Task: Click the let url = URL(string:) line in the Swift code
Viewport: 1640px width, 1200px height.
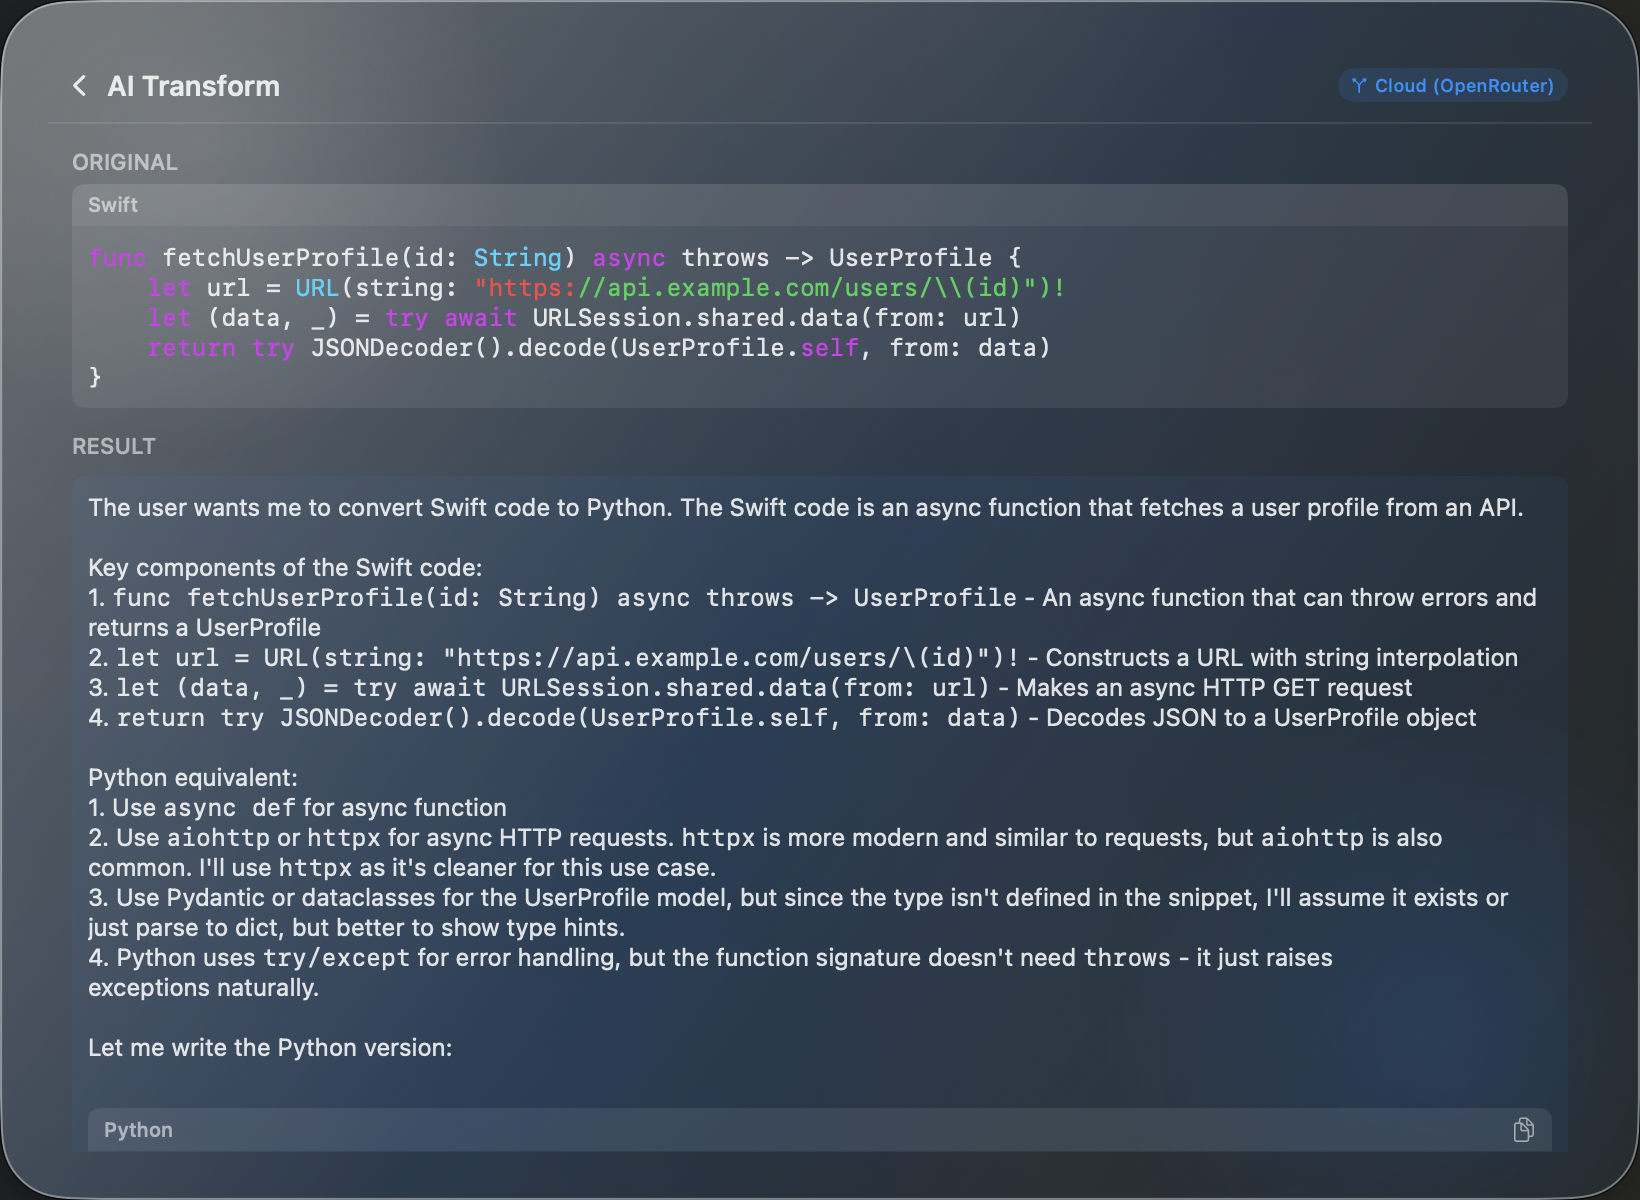Action: coord(607,288)
